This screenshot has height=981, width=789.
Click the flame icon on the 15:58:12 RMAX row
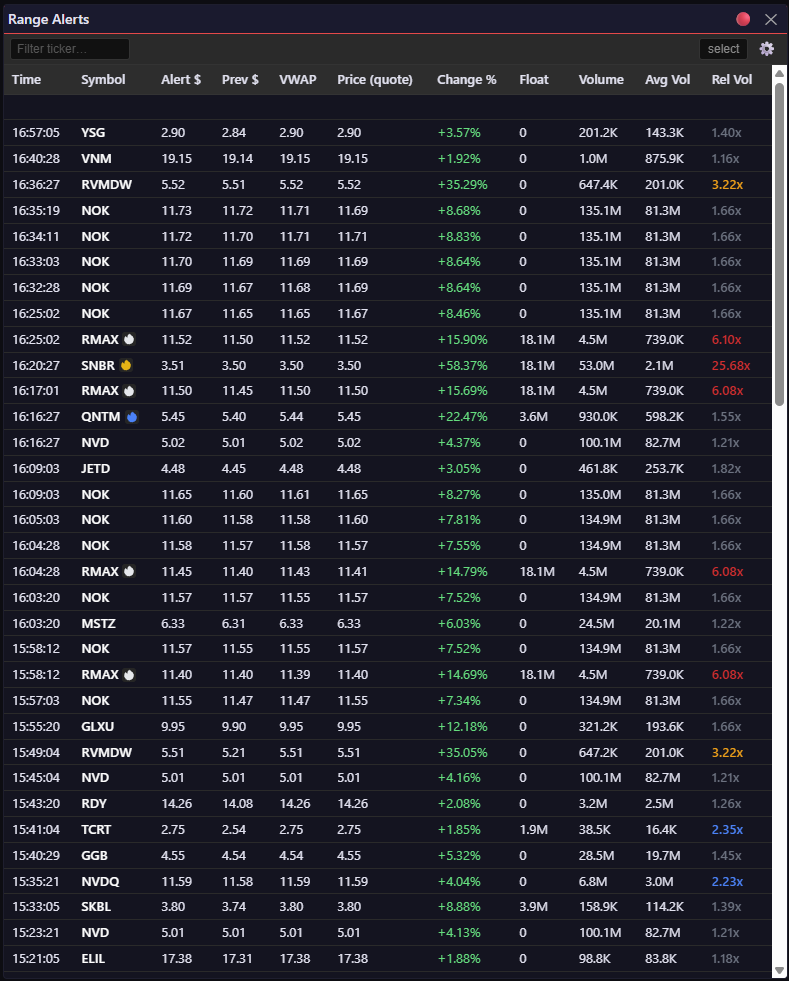coord(128,675)
